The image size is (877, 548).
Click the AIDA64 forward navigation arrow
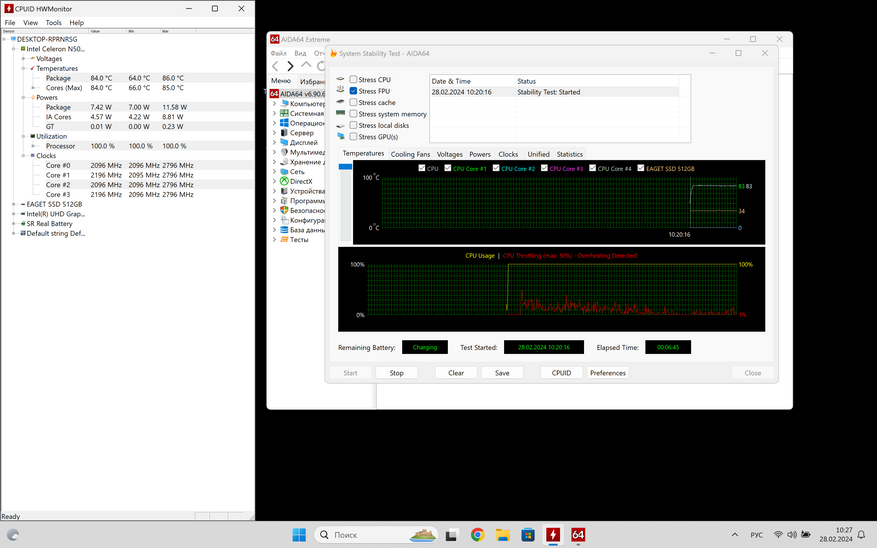[291, 67]
